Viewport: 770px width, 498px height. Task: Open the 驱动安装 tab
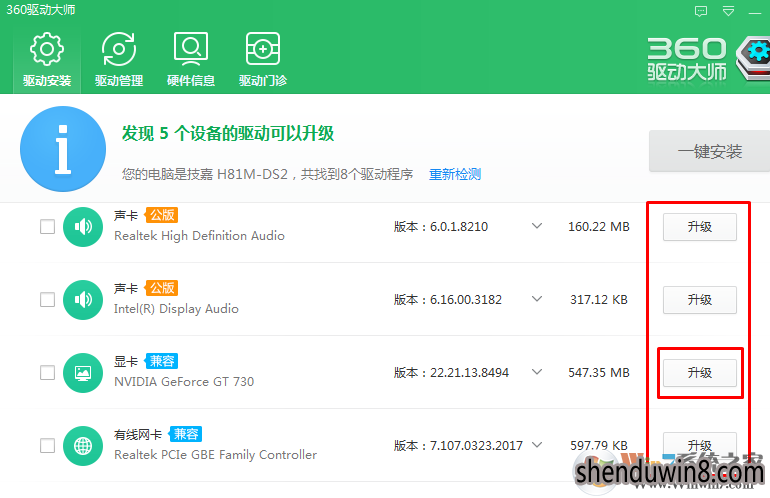(x=47, y=60)
